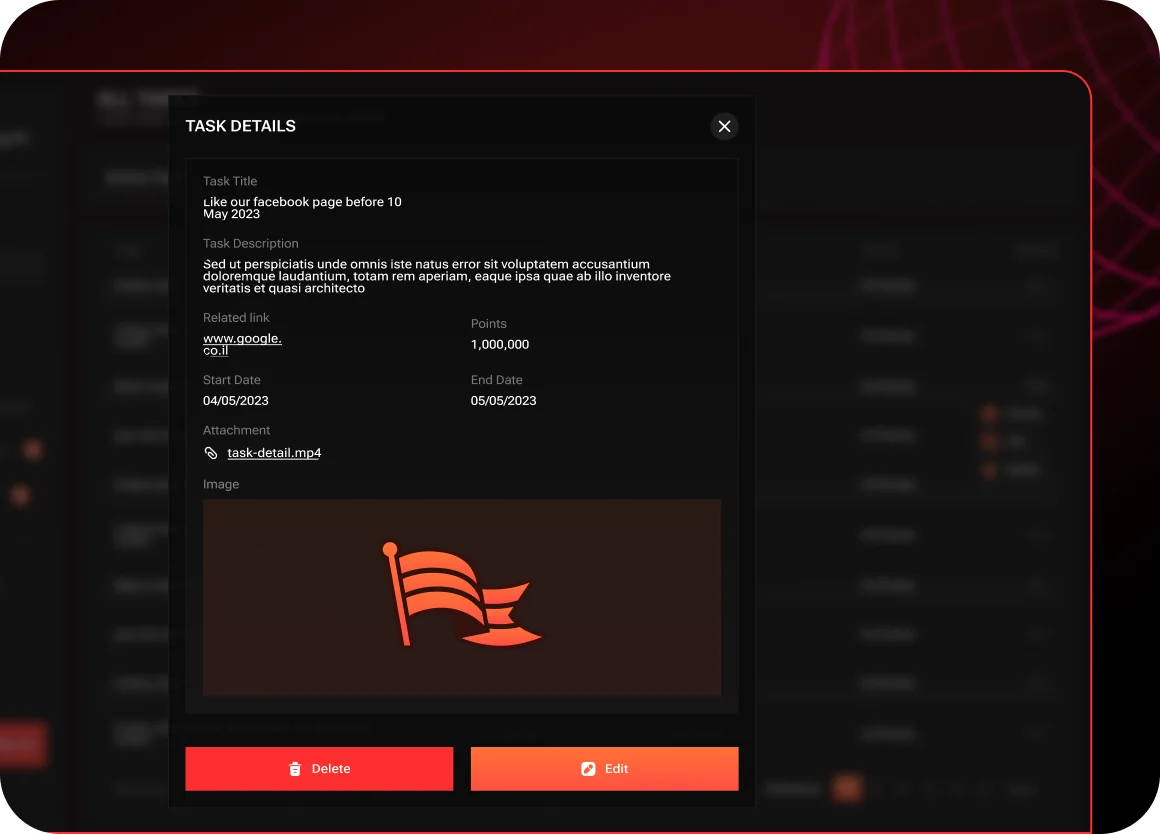Open the task-detail.mp4 attachment link
1160x834 pixels.
[274, 453]
